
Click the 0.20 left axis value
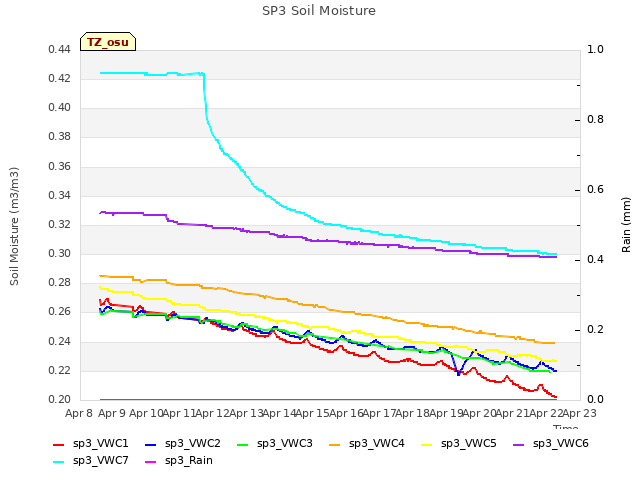[x=60, y=399]
